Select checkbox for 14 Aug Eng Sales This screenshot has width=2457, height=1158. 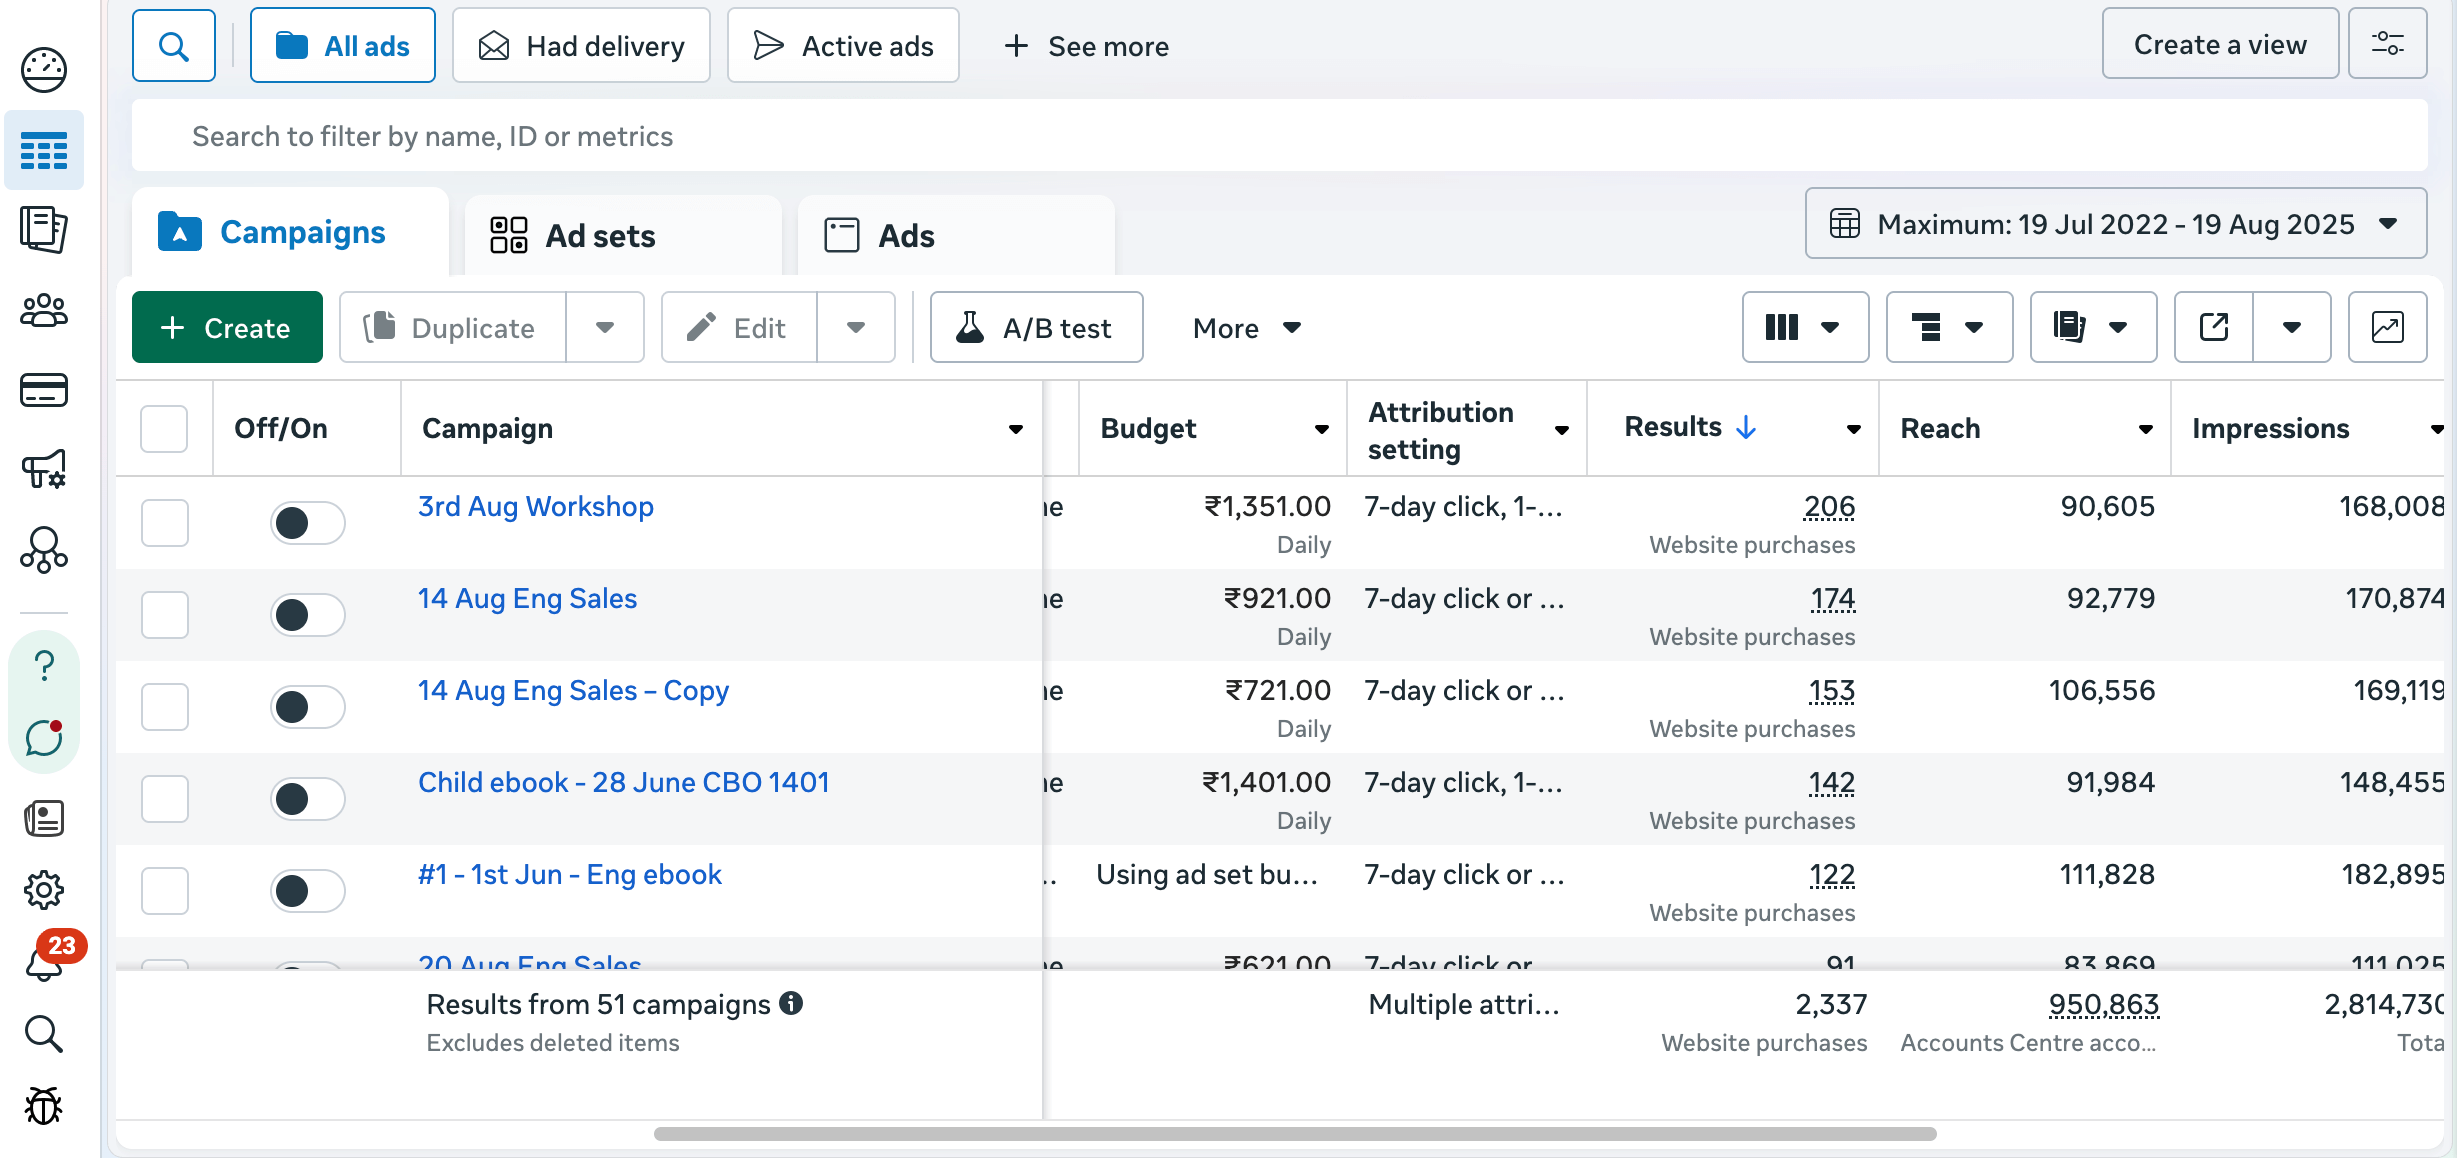point(164,614)
